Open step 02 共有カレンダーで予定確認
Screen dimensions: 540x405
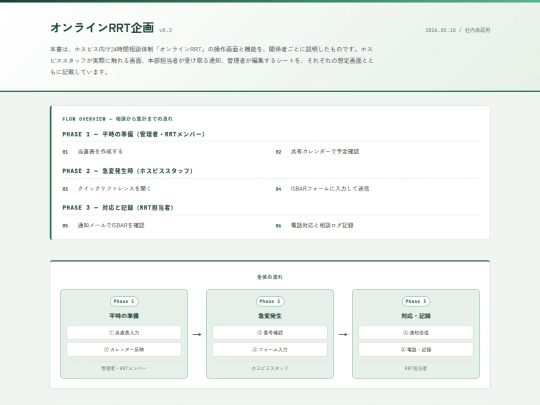click(x=317, y=152)
